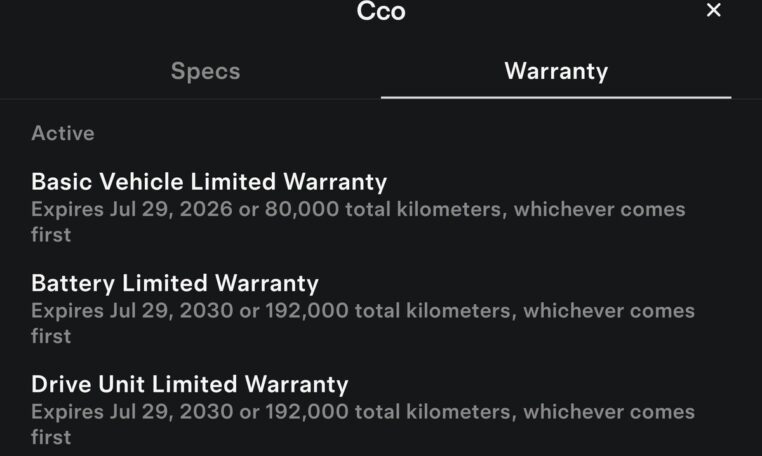Select the Warranty tab

[556, 72]
